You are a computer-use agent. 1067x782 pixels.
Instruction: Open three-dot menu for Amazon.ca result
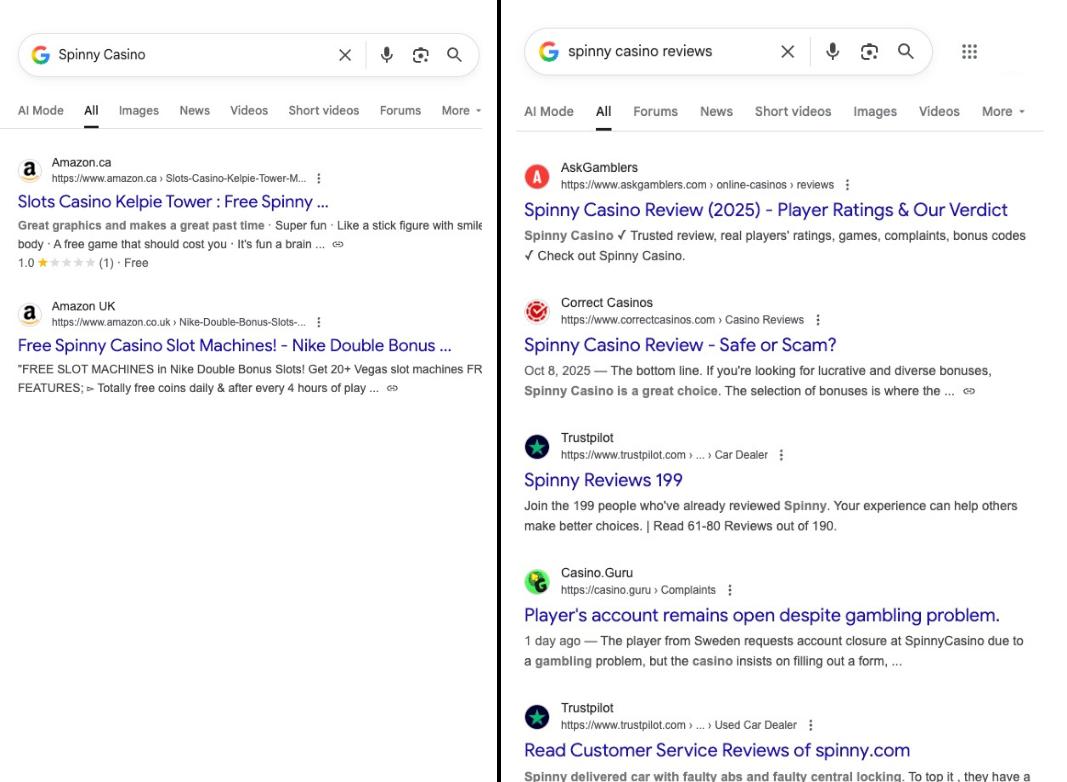click(319, 179)
